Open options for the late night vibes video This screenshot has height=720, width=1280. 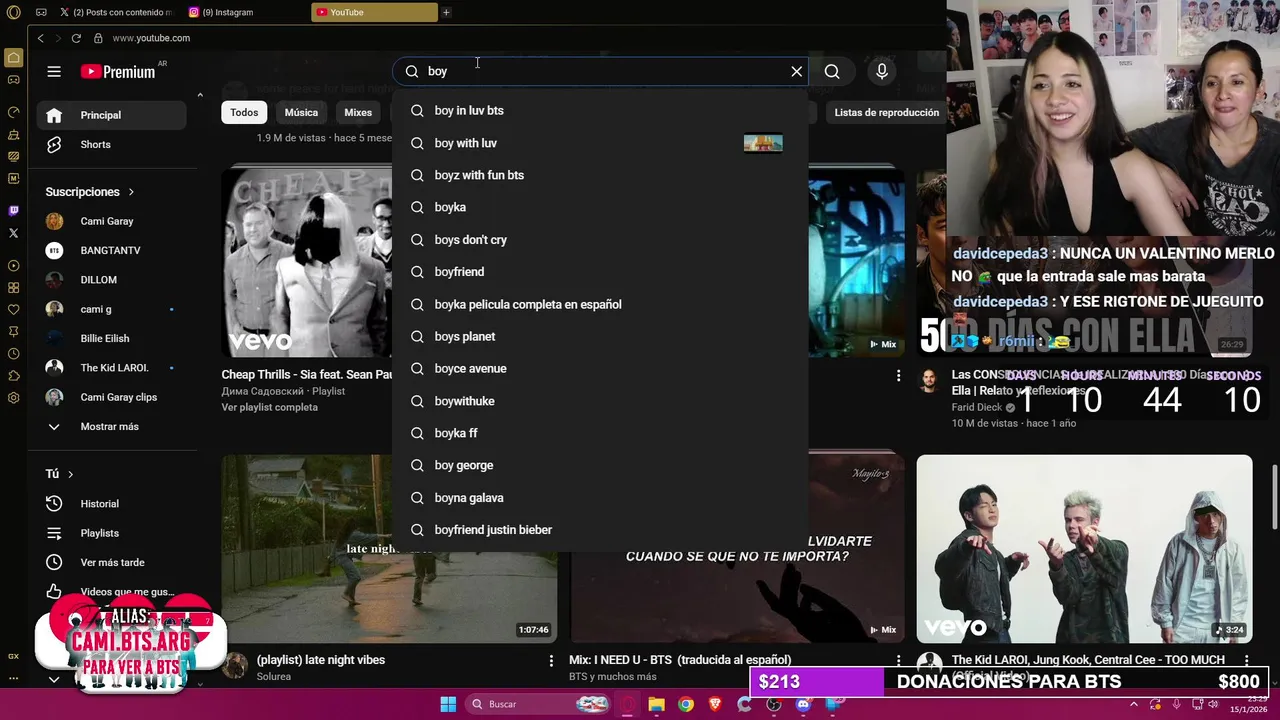pos(551,661)
